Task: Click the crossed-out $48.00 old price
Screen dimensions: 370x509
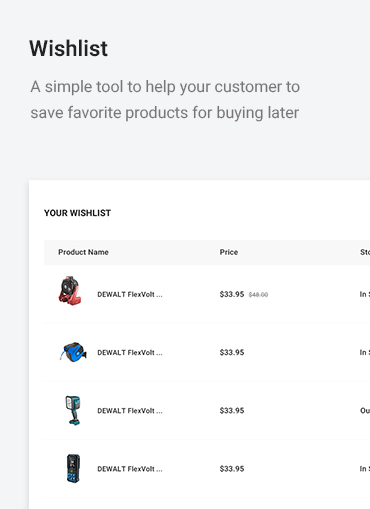Action: click(258, 295)
